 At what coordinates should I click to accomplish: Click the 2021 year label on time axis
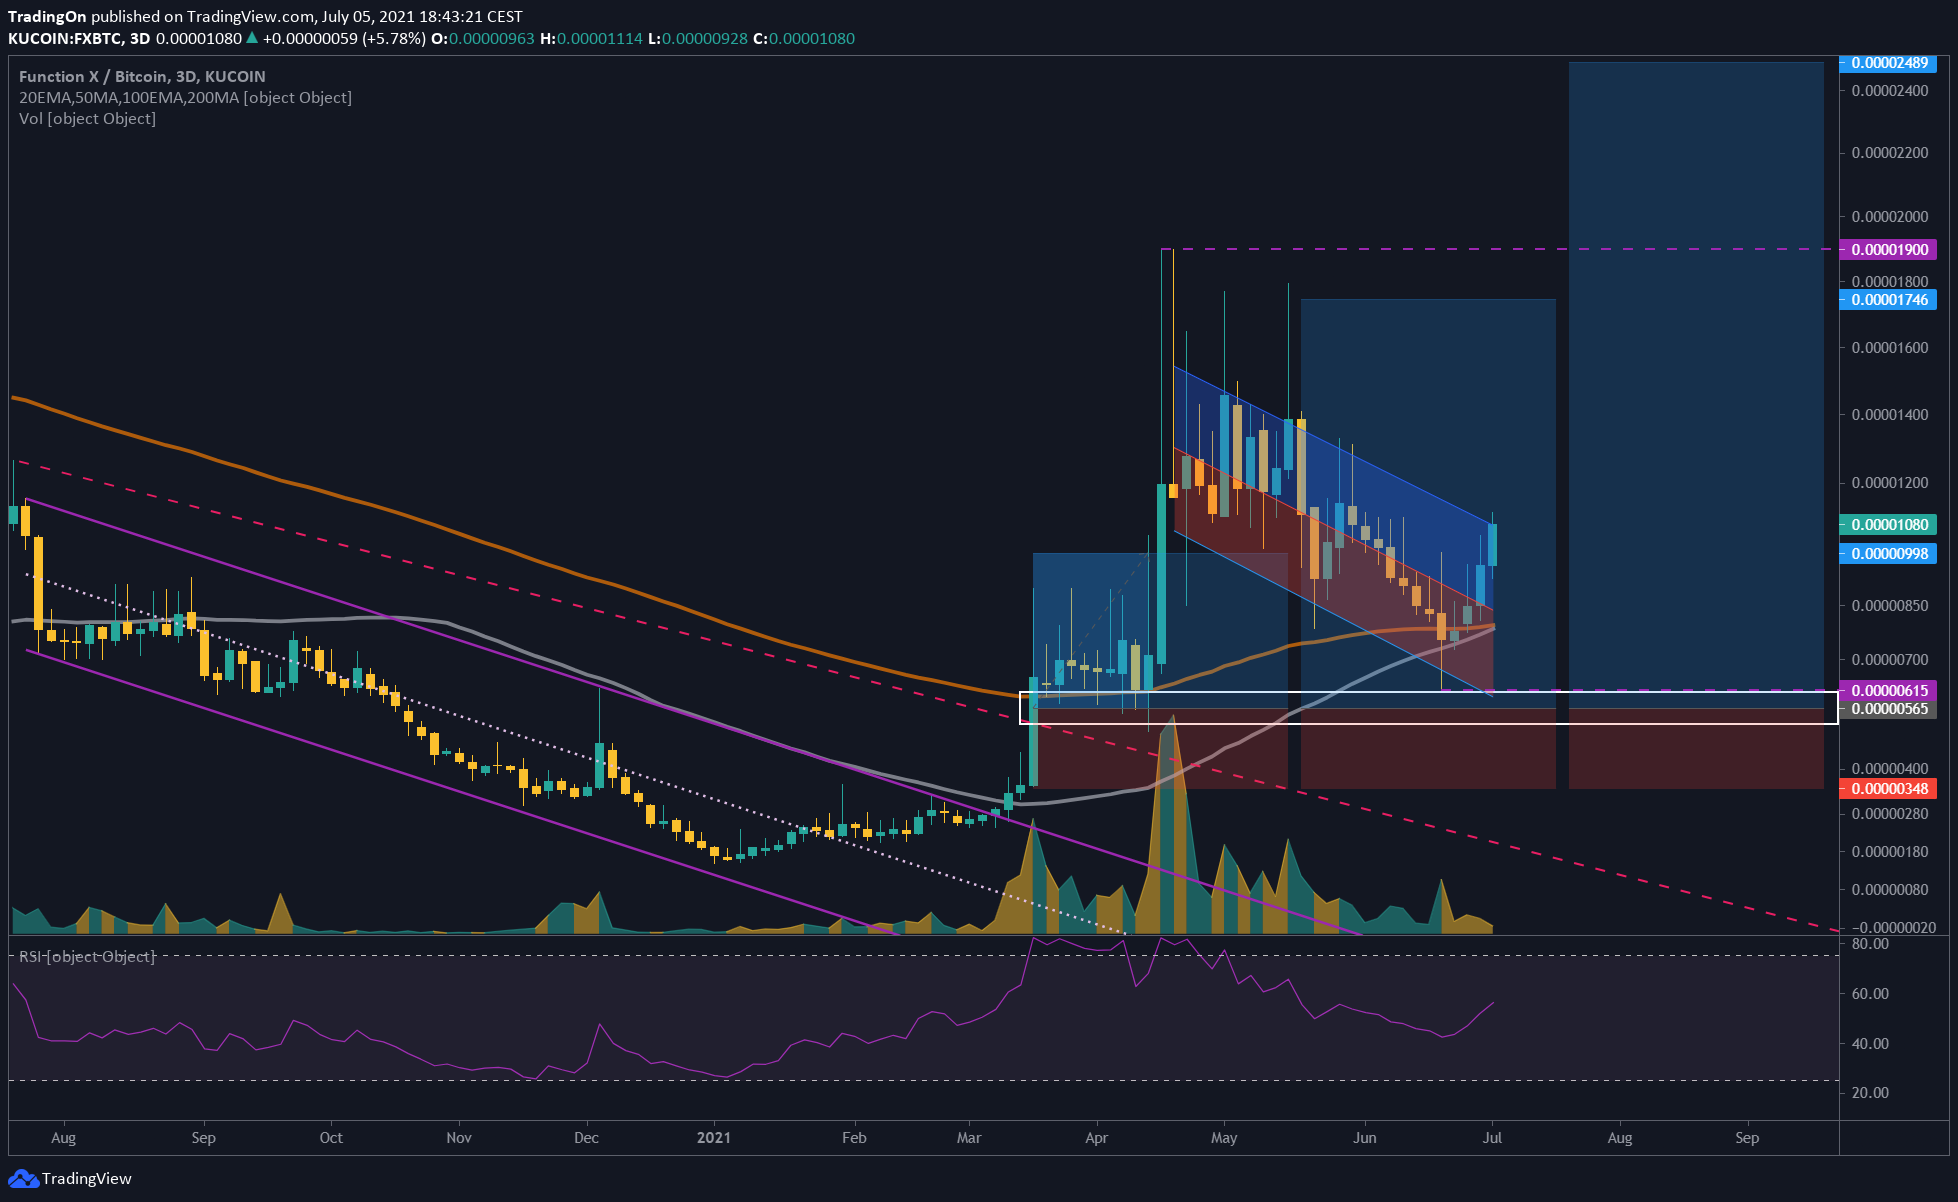[714, 1137]
